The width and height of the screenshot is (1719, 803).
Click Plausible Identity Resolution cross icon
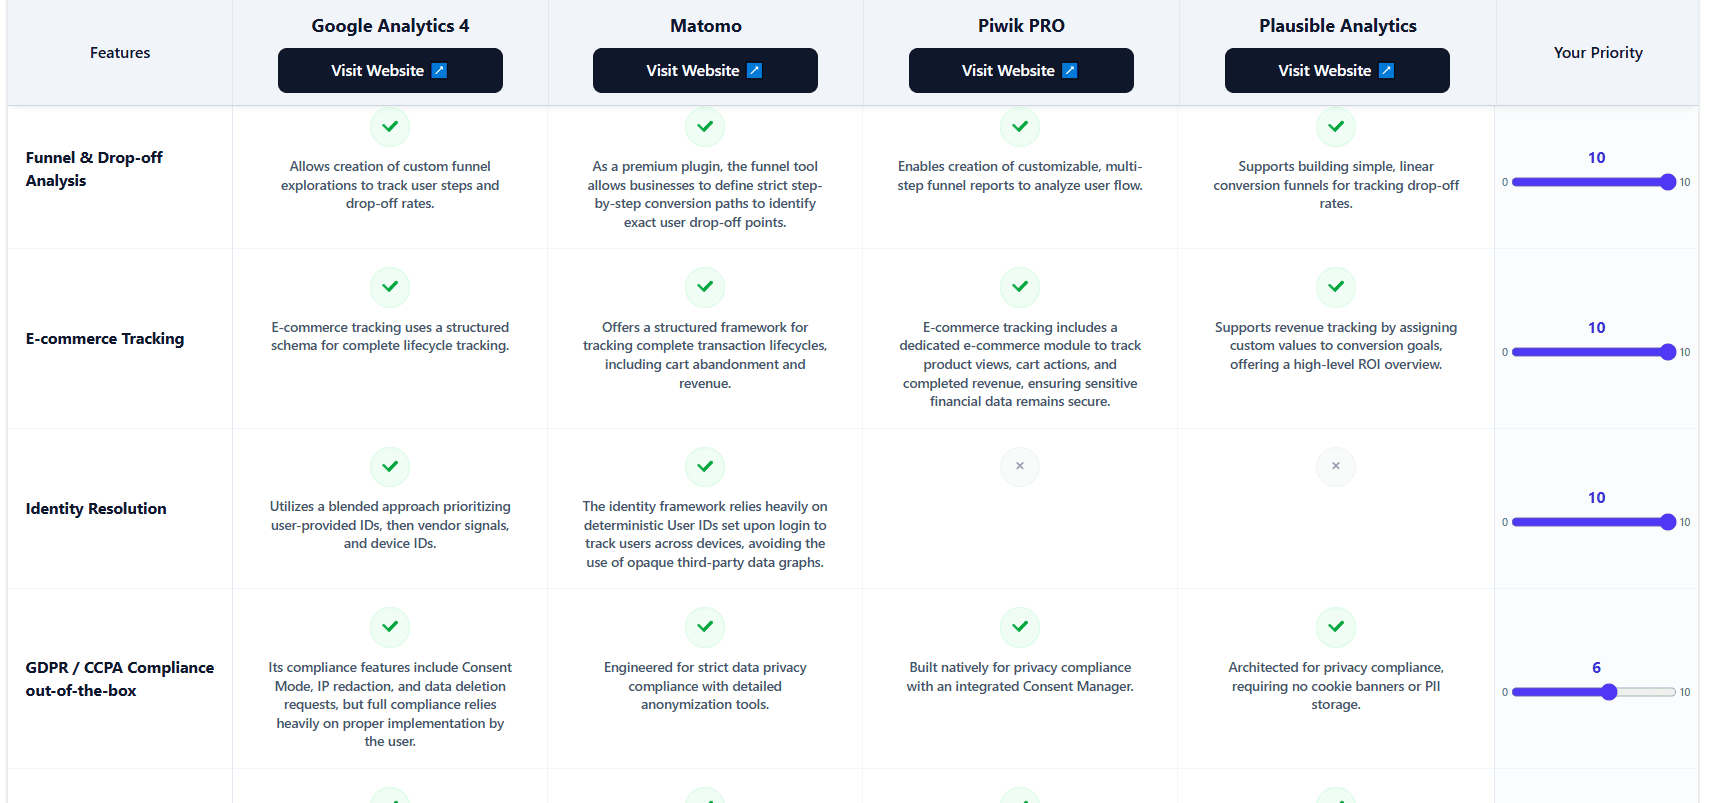[1336, 466]
